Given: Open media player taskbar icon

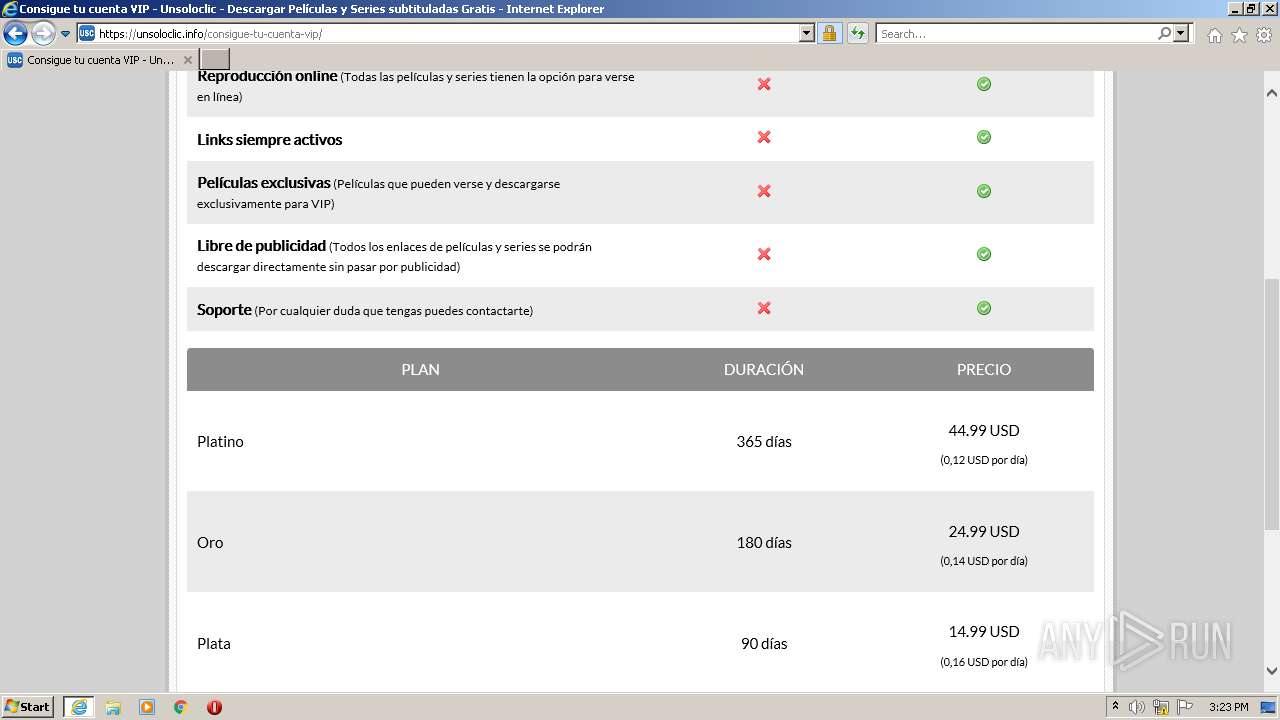Looking at the screenshot, I should (x=147, y=707).
